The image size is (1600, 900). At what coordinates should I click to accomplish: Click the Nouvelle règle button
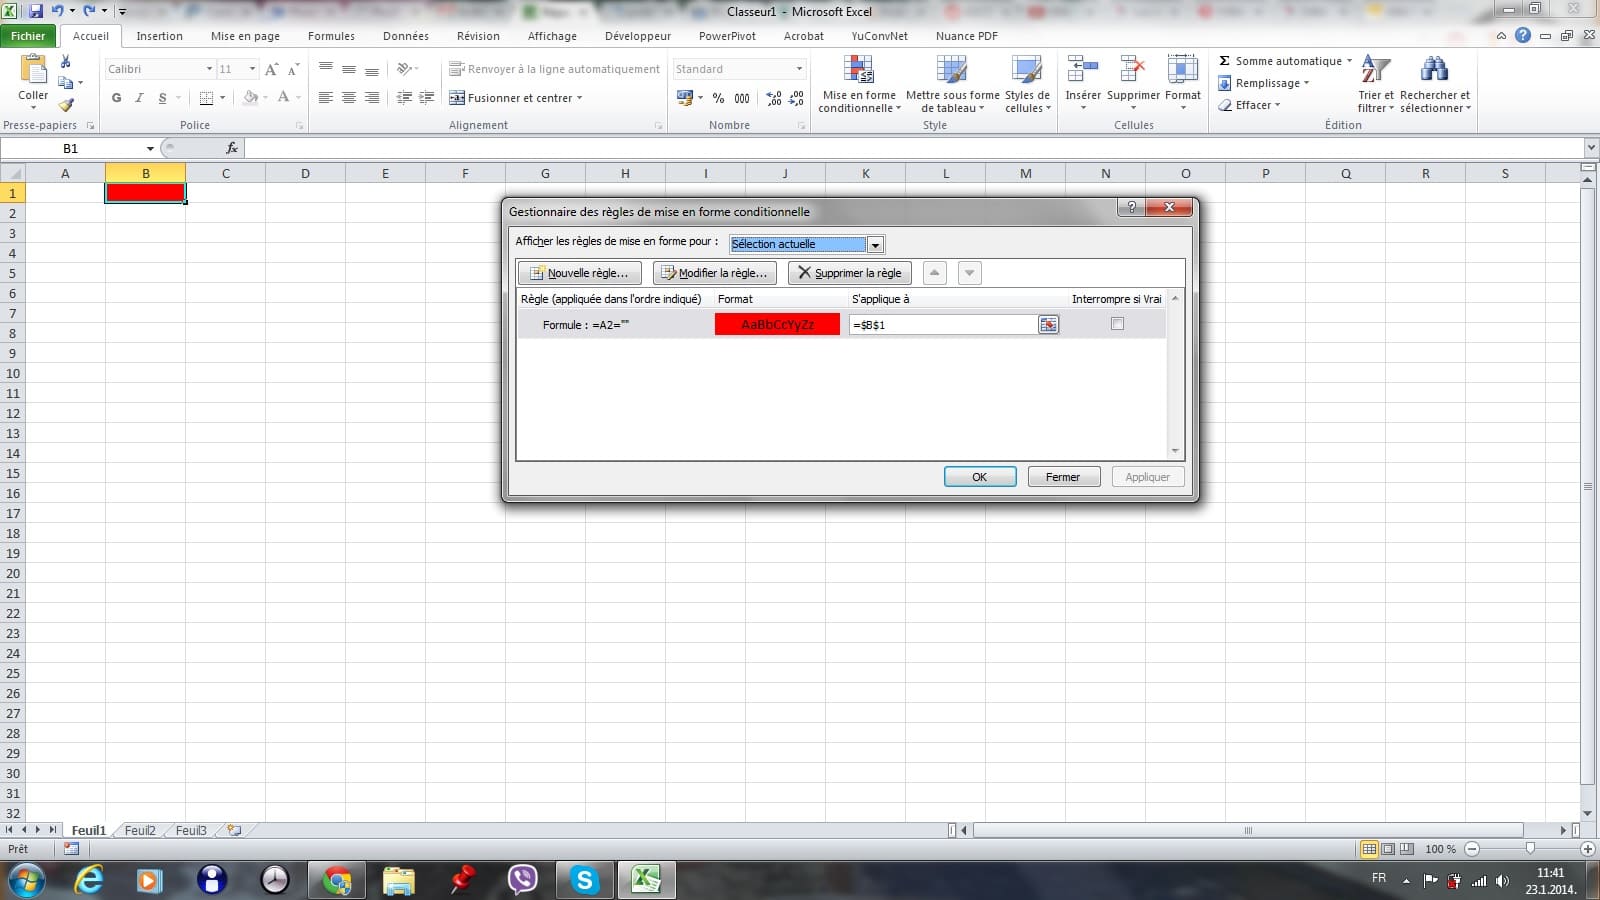579,273
